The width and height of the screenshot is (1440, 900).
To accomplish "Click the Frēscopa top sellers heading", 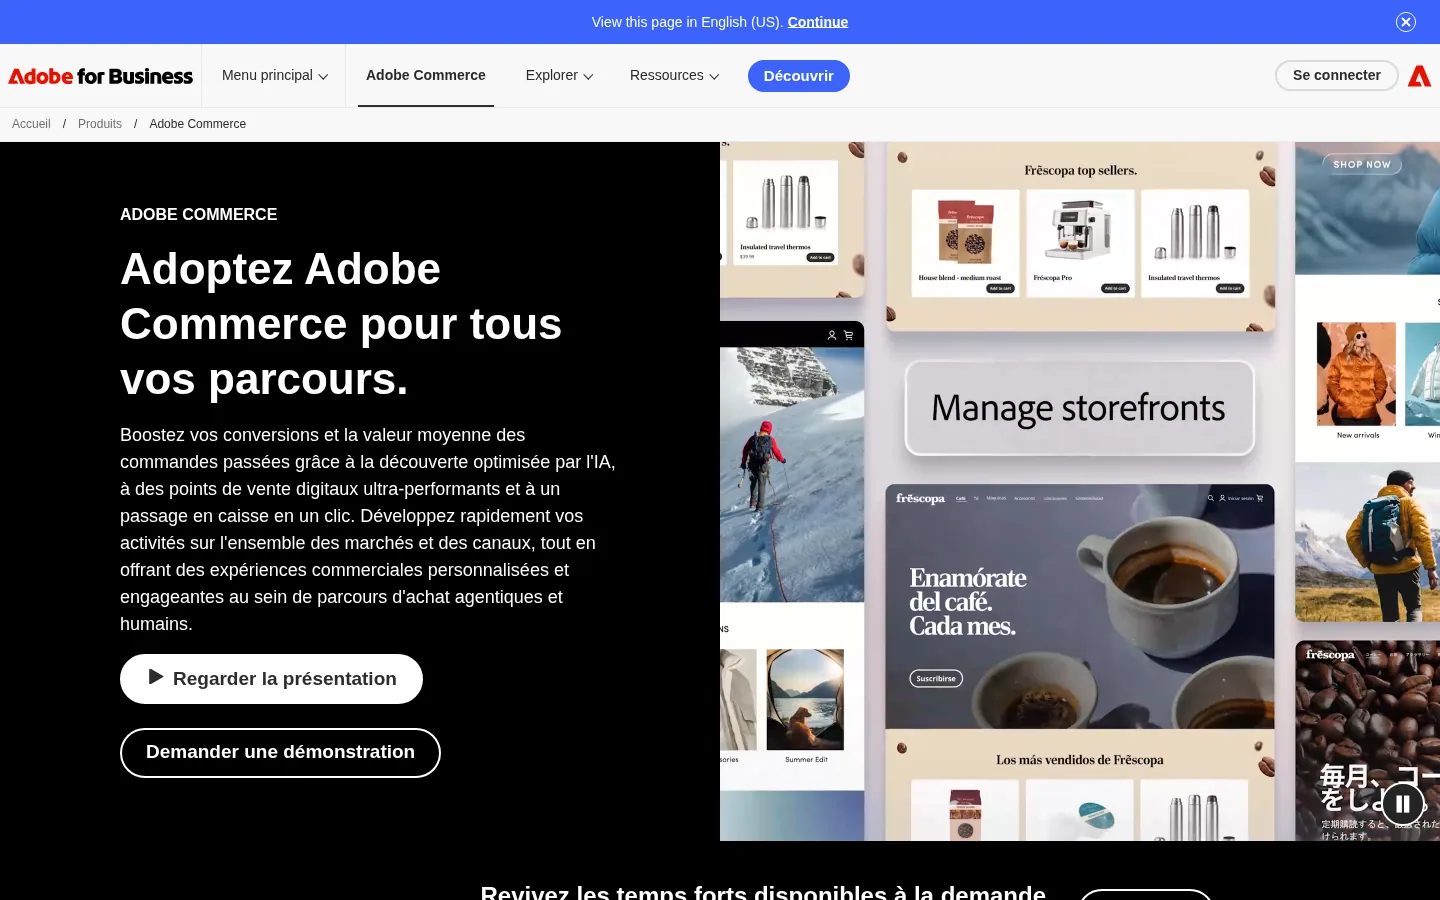I will [1080, 171].
